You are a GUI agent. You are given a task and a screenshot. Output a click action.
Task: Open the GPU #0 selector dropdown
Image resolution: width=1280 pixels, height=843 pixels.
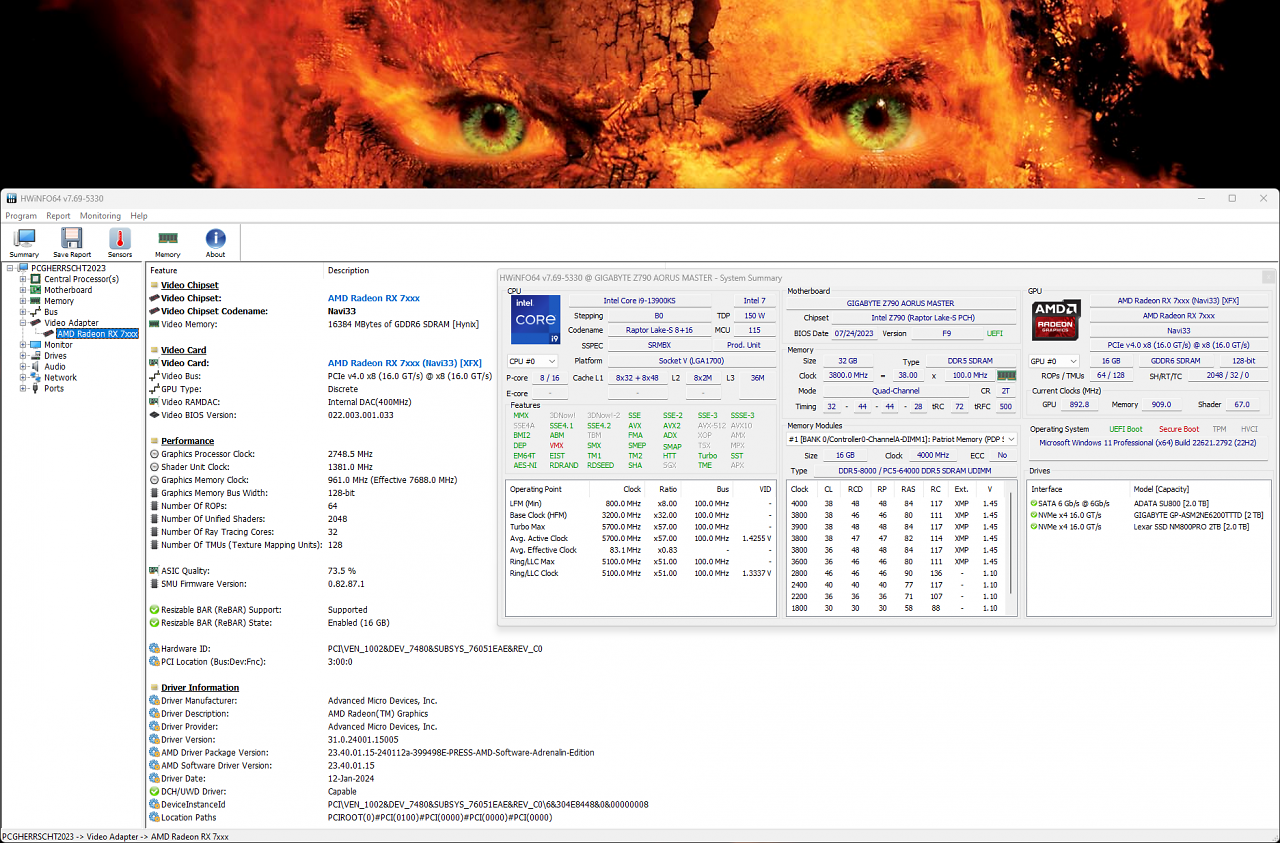[1055, 361]
